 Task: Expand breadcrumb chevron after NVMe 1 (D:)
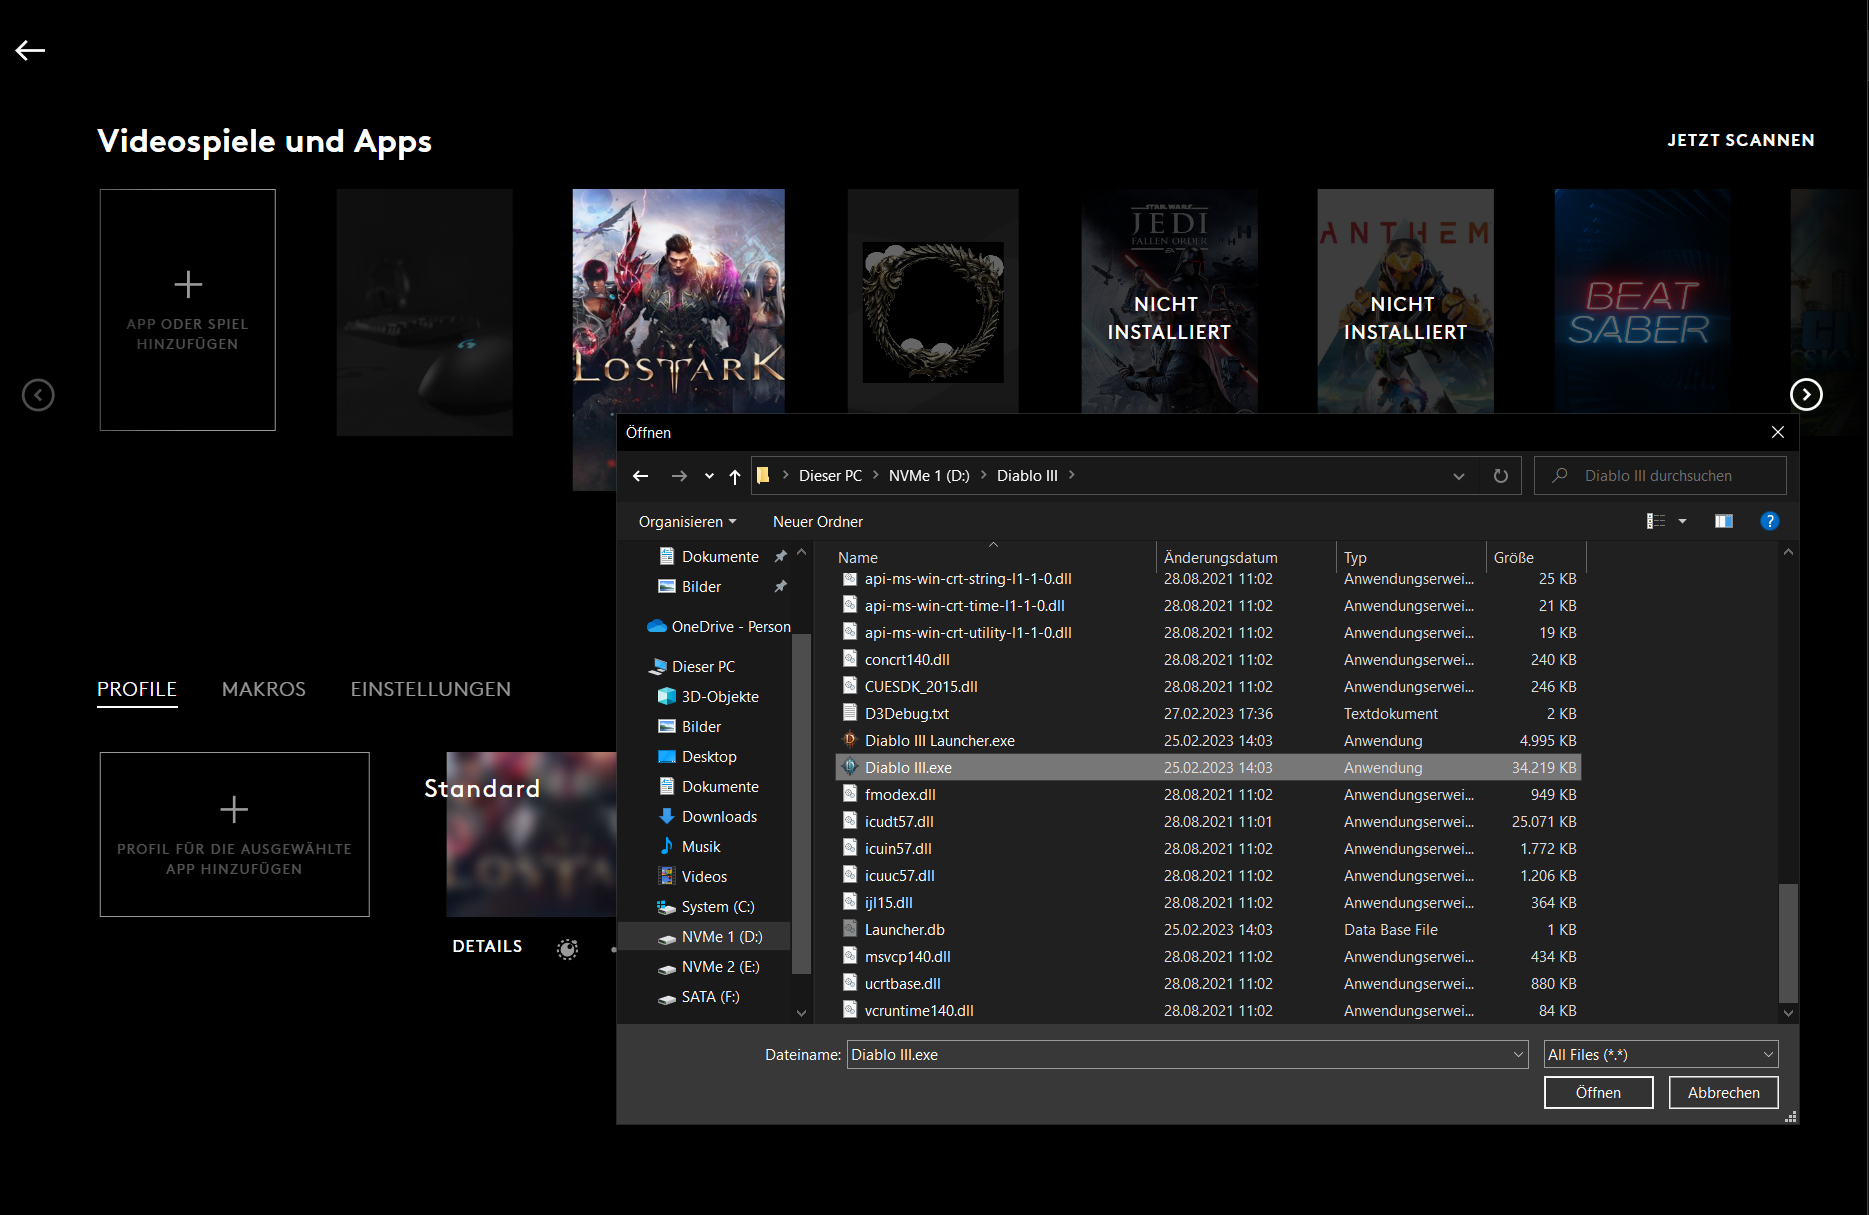tap(983, 475)
